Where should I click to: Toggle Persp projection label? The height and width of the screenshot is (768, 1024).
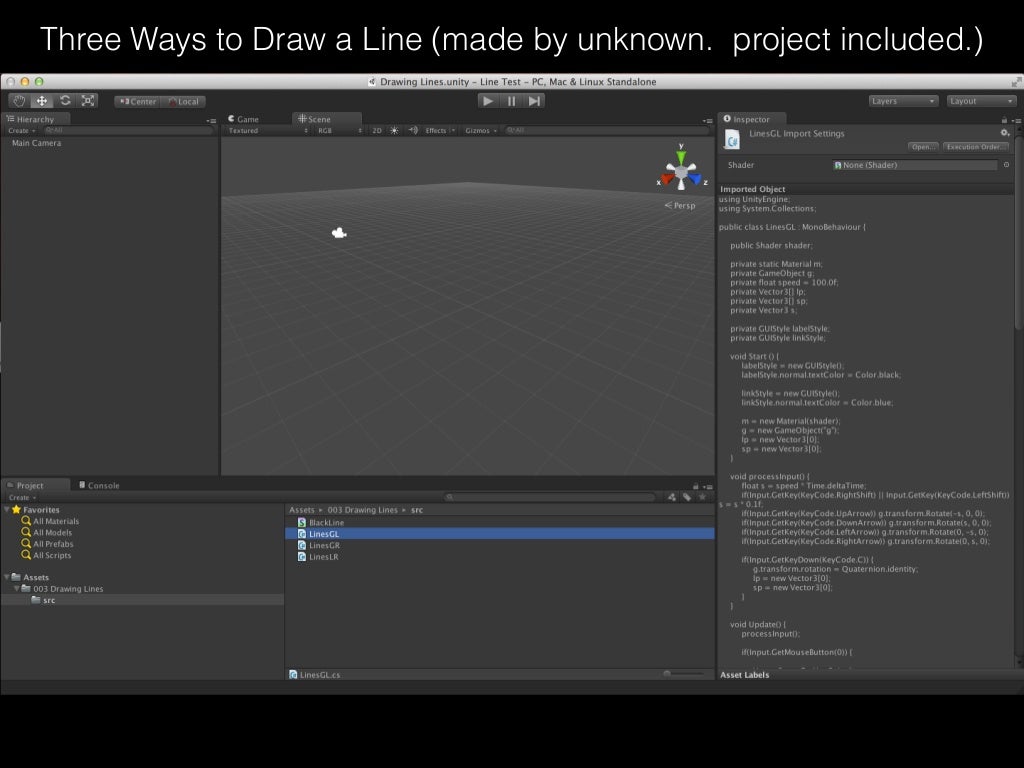680,205
